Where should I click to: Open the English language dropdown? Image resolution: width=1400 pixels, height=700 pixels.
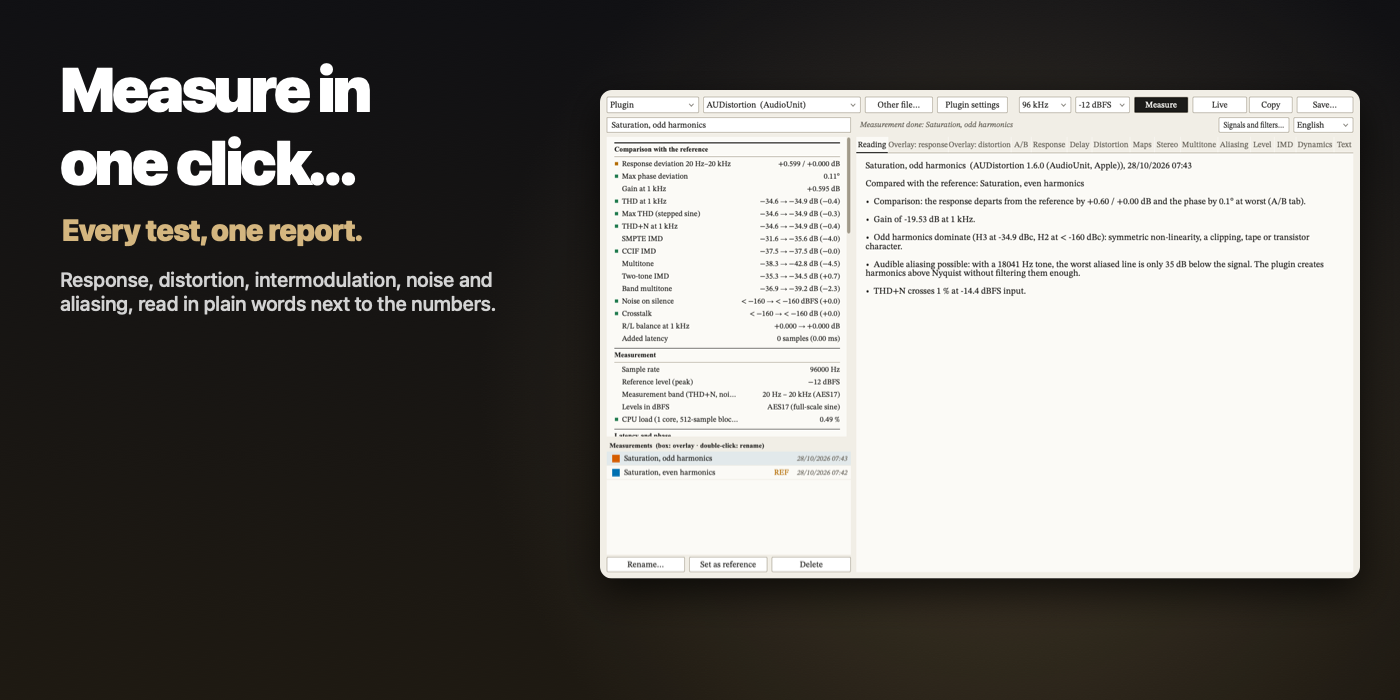click(1323, 125)
